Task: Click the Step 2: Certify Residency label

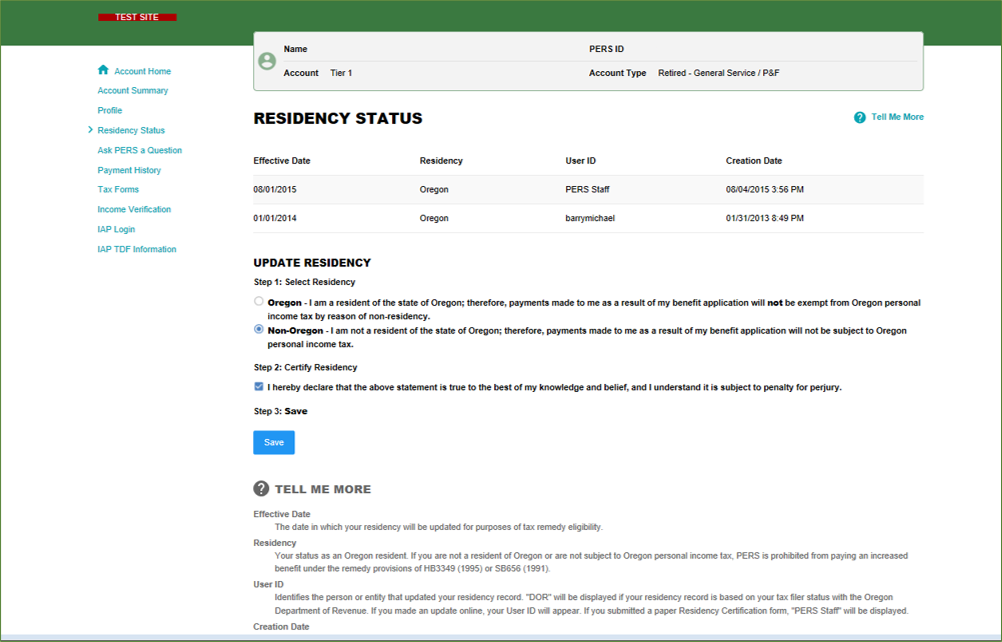Action: [305, 368]
